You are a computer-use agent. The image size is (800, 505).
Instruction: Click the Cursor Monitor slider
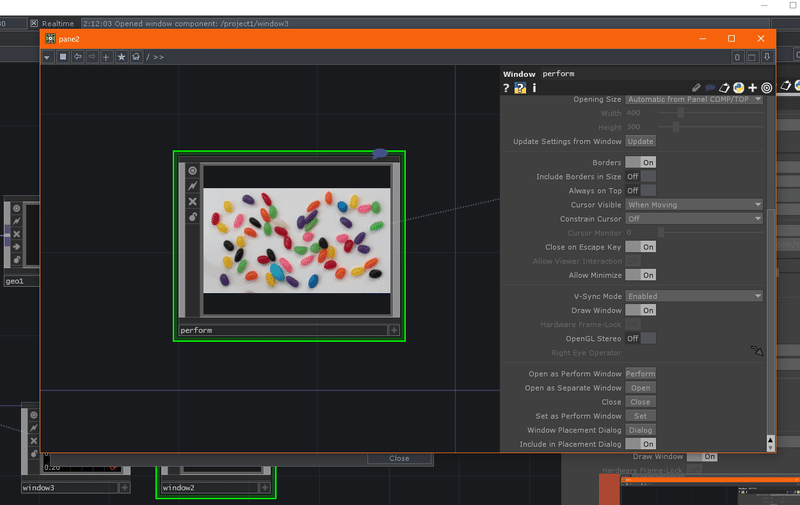tap(710, 233)
